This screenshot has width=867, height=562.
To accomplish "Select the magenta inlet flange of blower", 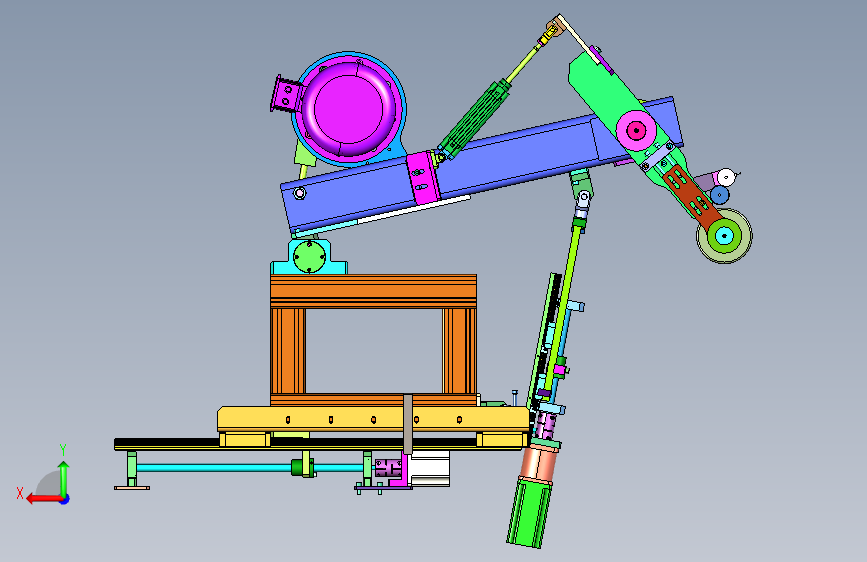I will point(286,94).
